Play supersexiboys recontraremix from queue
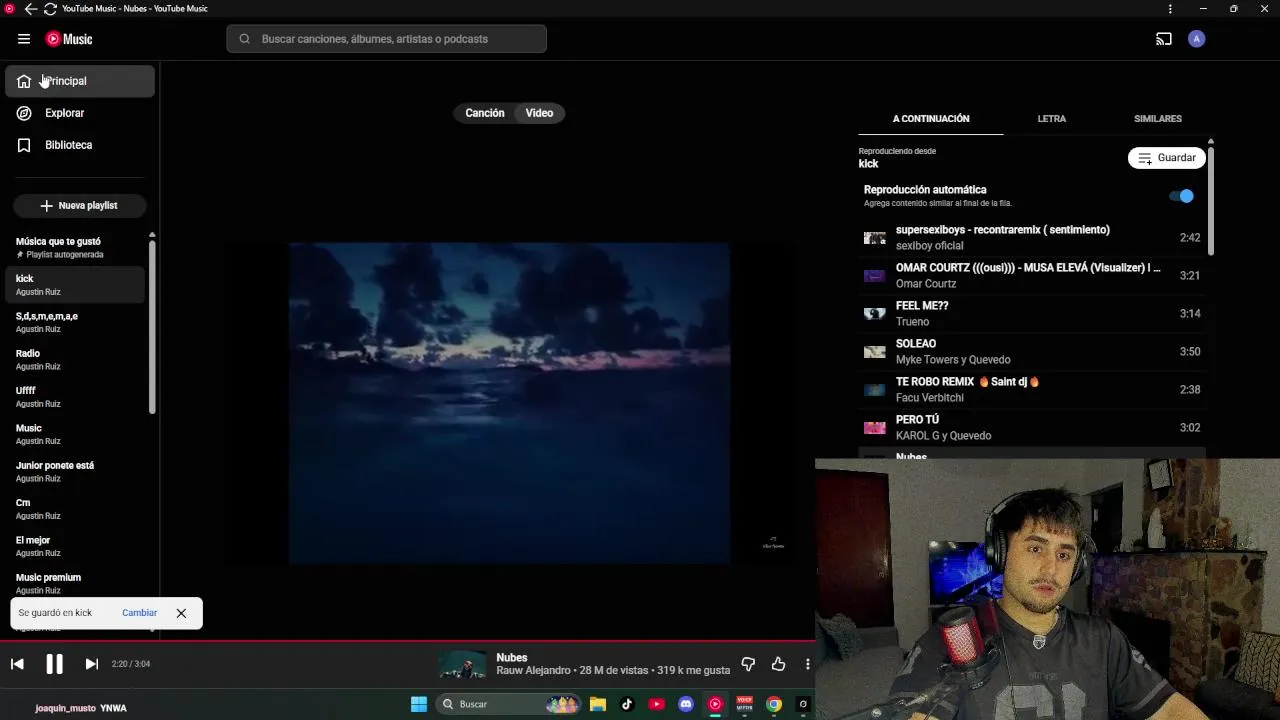 (1032, 238)
